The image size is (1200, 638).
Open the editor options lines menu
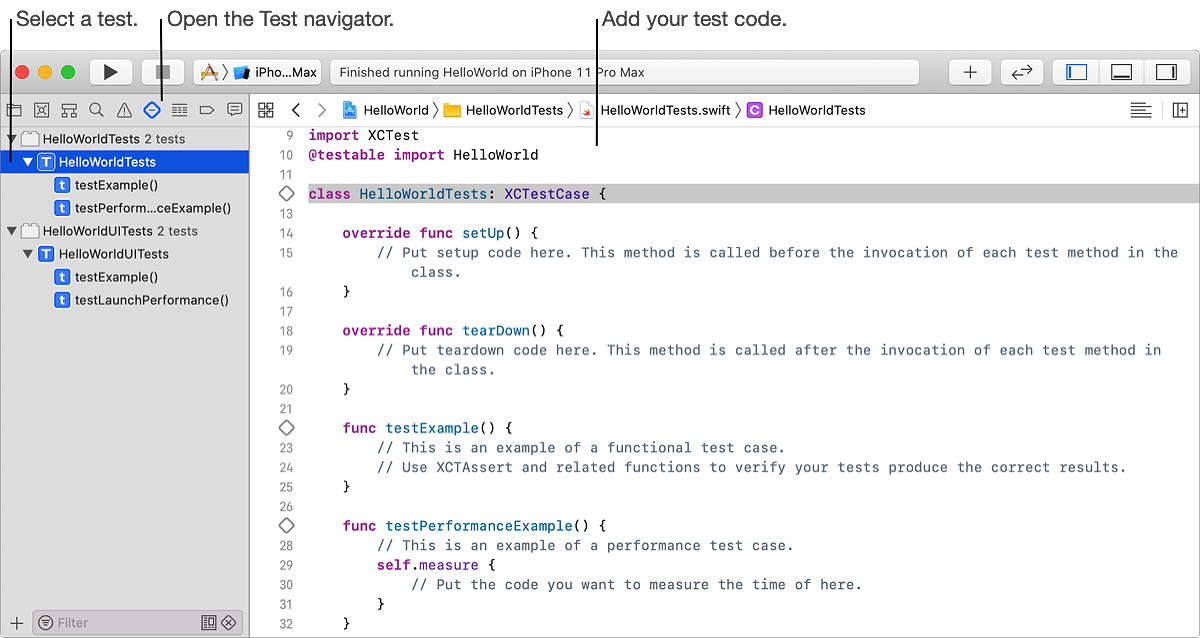1141,110
